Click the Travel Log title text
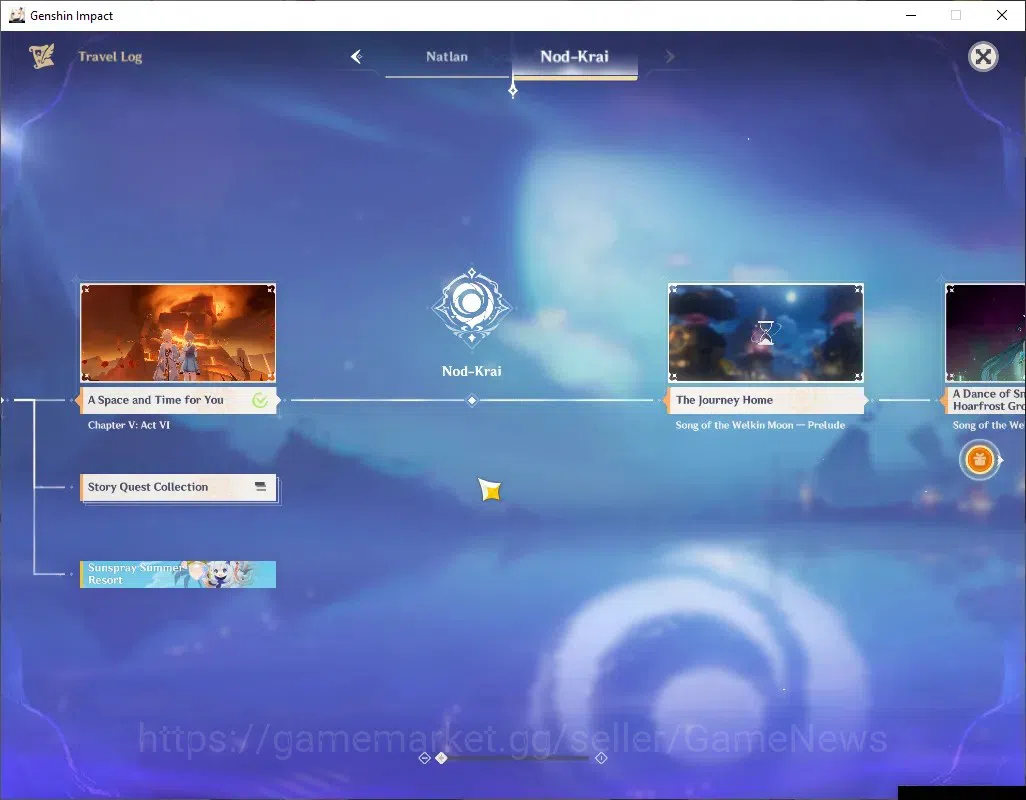Image resolution: width=1026 pixels, height=800 pixels. 110,57
